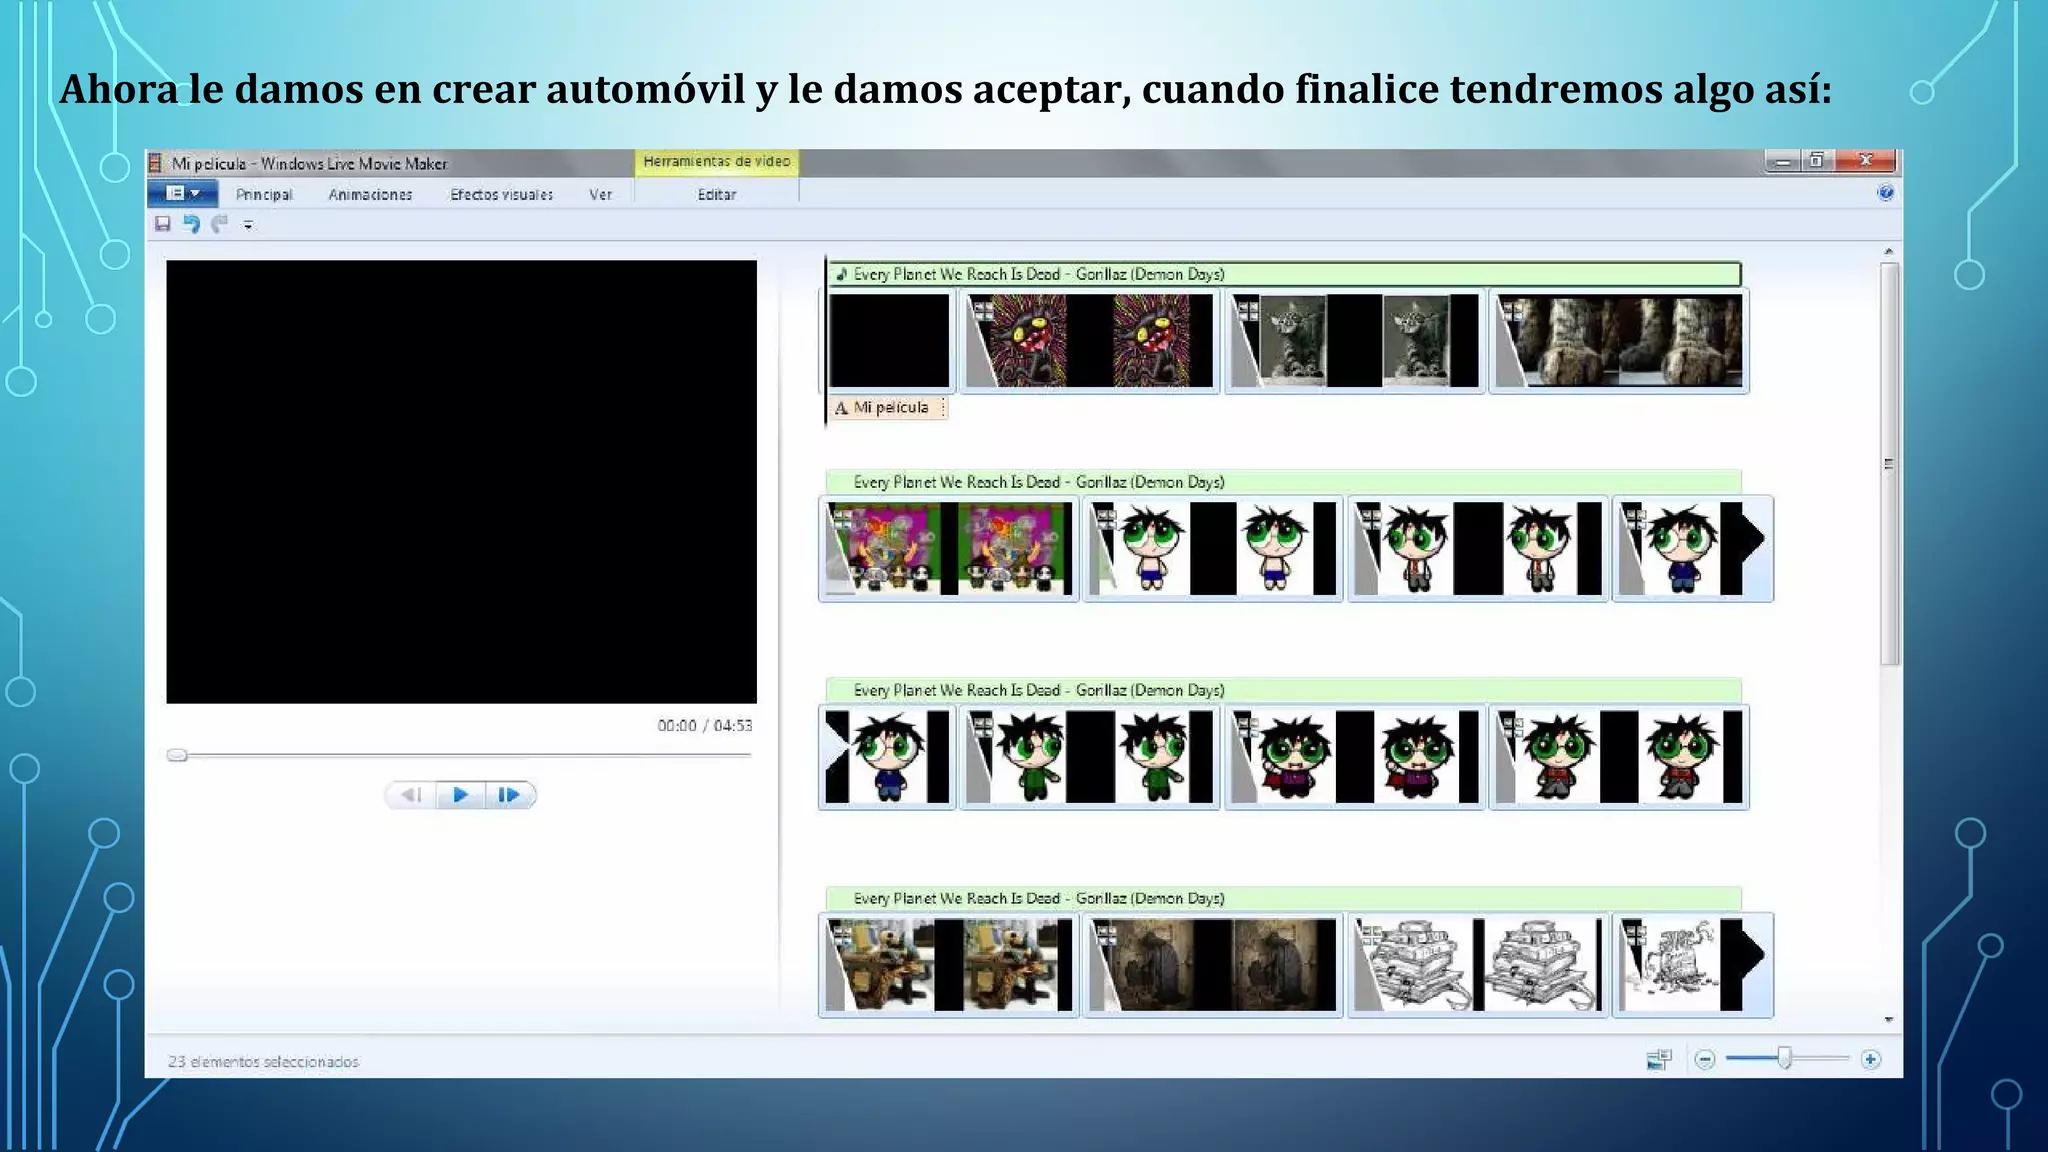Select the last sketch drawing clip
The height and width of the screenshot is (1152, 2048).
[x=1693, y=964]
